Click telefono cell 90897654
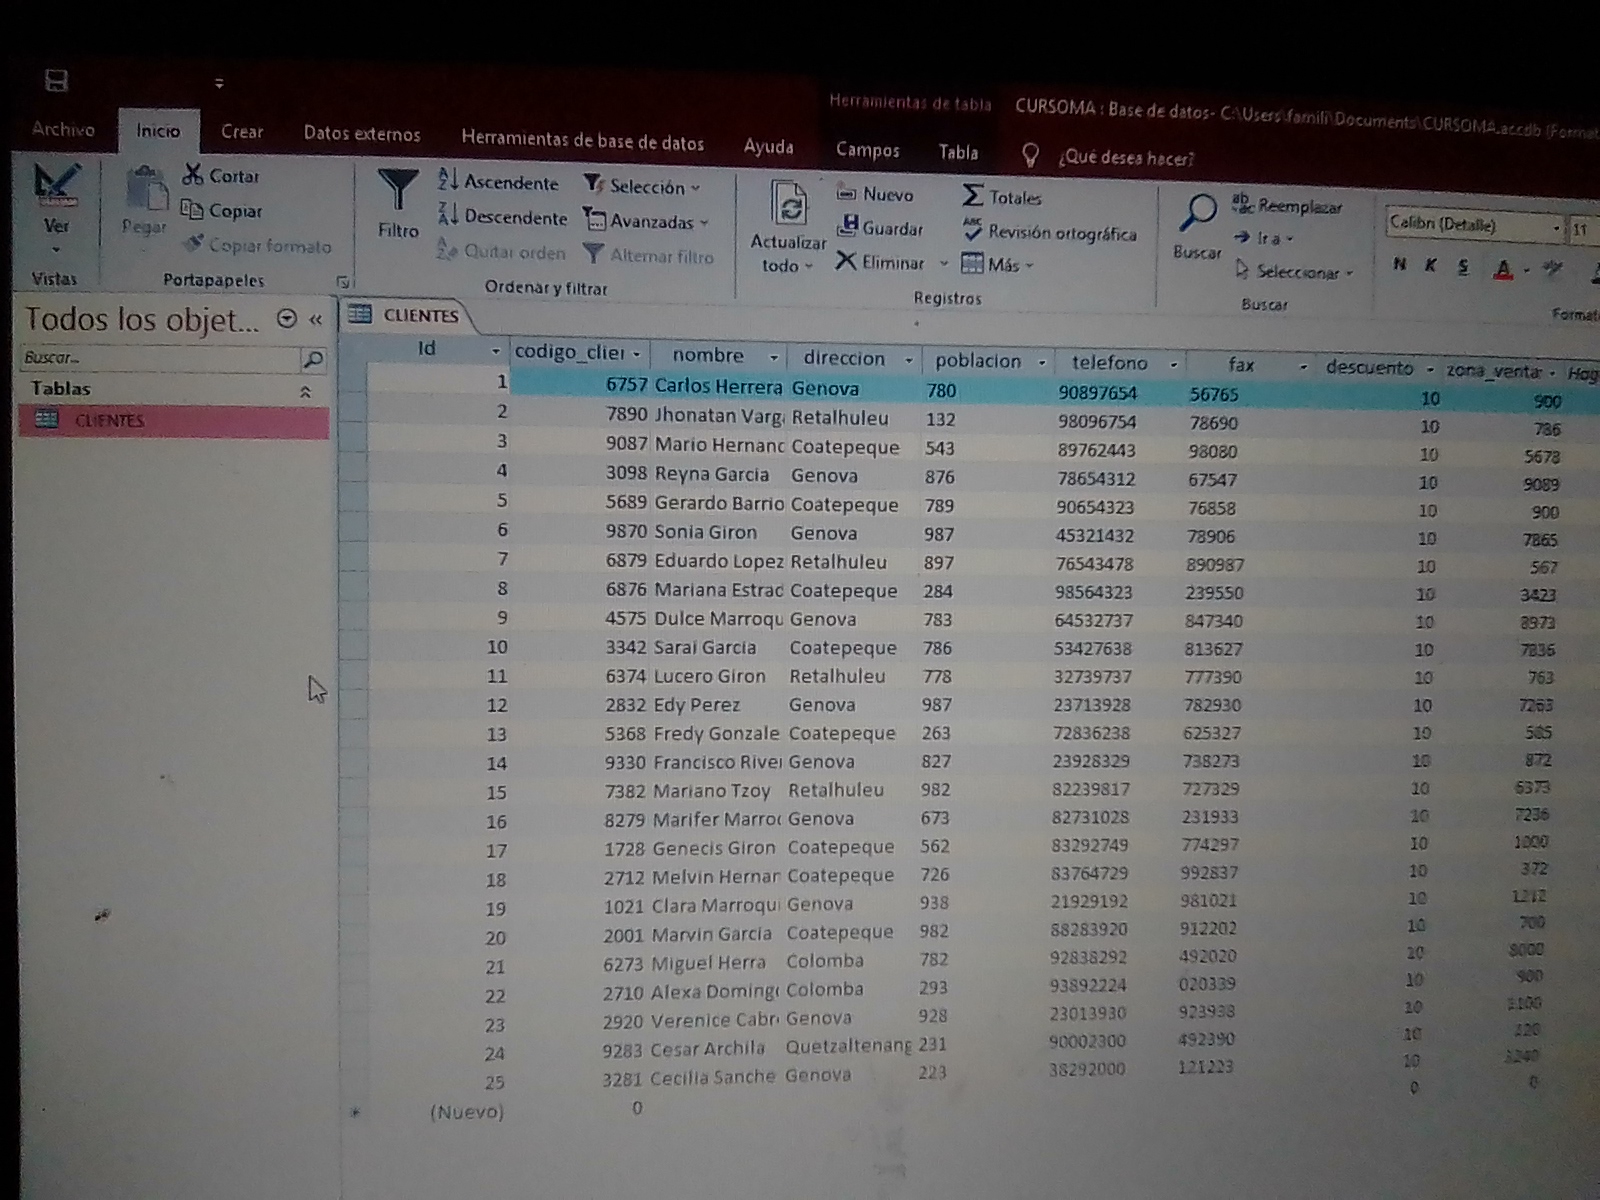1600x1200 pixels. [1097, 392]
